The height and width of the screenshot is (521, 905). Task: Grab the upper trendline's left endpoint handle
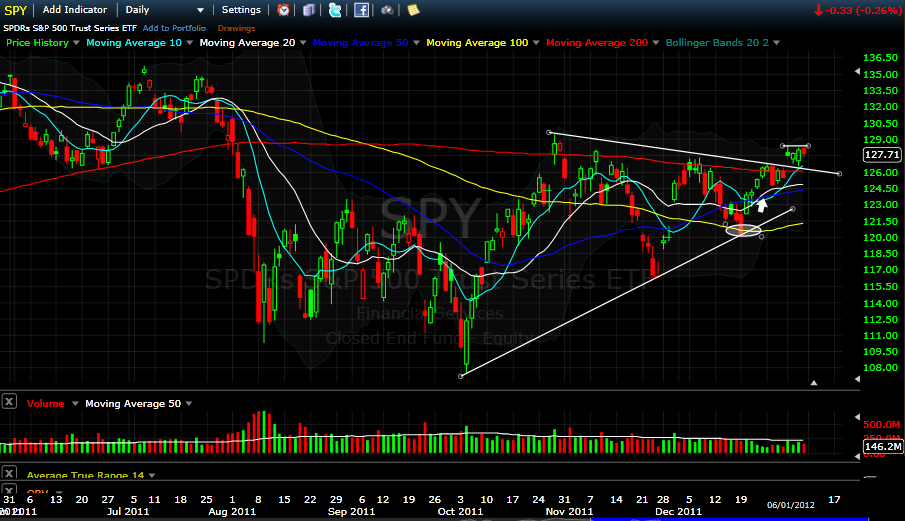coord(549,133)
